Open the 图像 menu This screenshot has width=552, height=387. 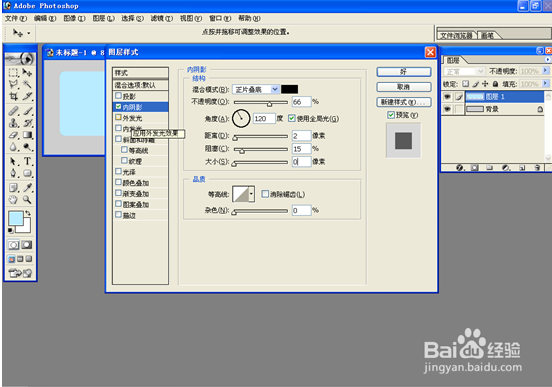[74, 18]
